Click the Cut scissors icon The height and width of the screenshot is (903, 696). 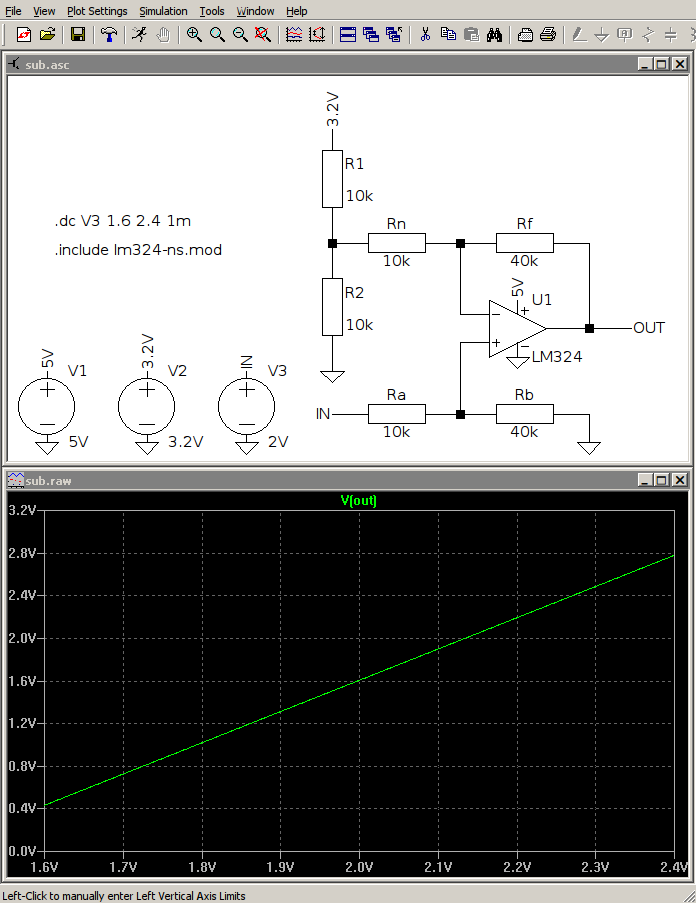pos(425,35)
